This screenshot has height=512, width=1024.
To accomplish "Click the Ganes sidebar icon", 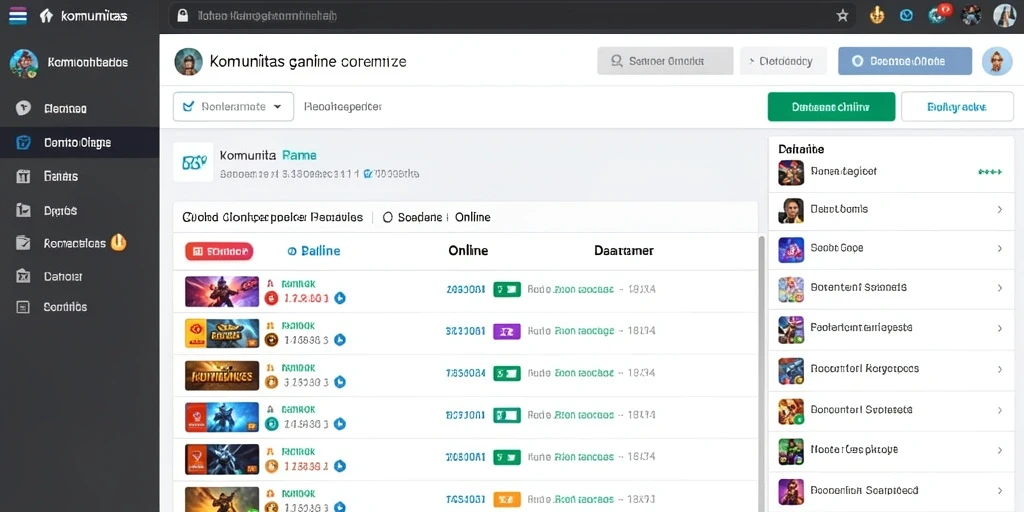I will [x=23, y=176].
